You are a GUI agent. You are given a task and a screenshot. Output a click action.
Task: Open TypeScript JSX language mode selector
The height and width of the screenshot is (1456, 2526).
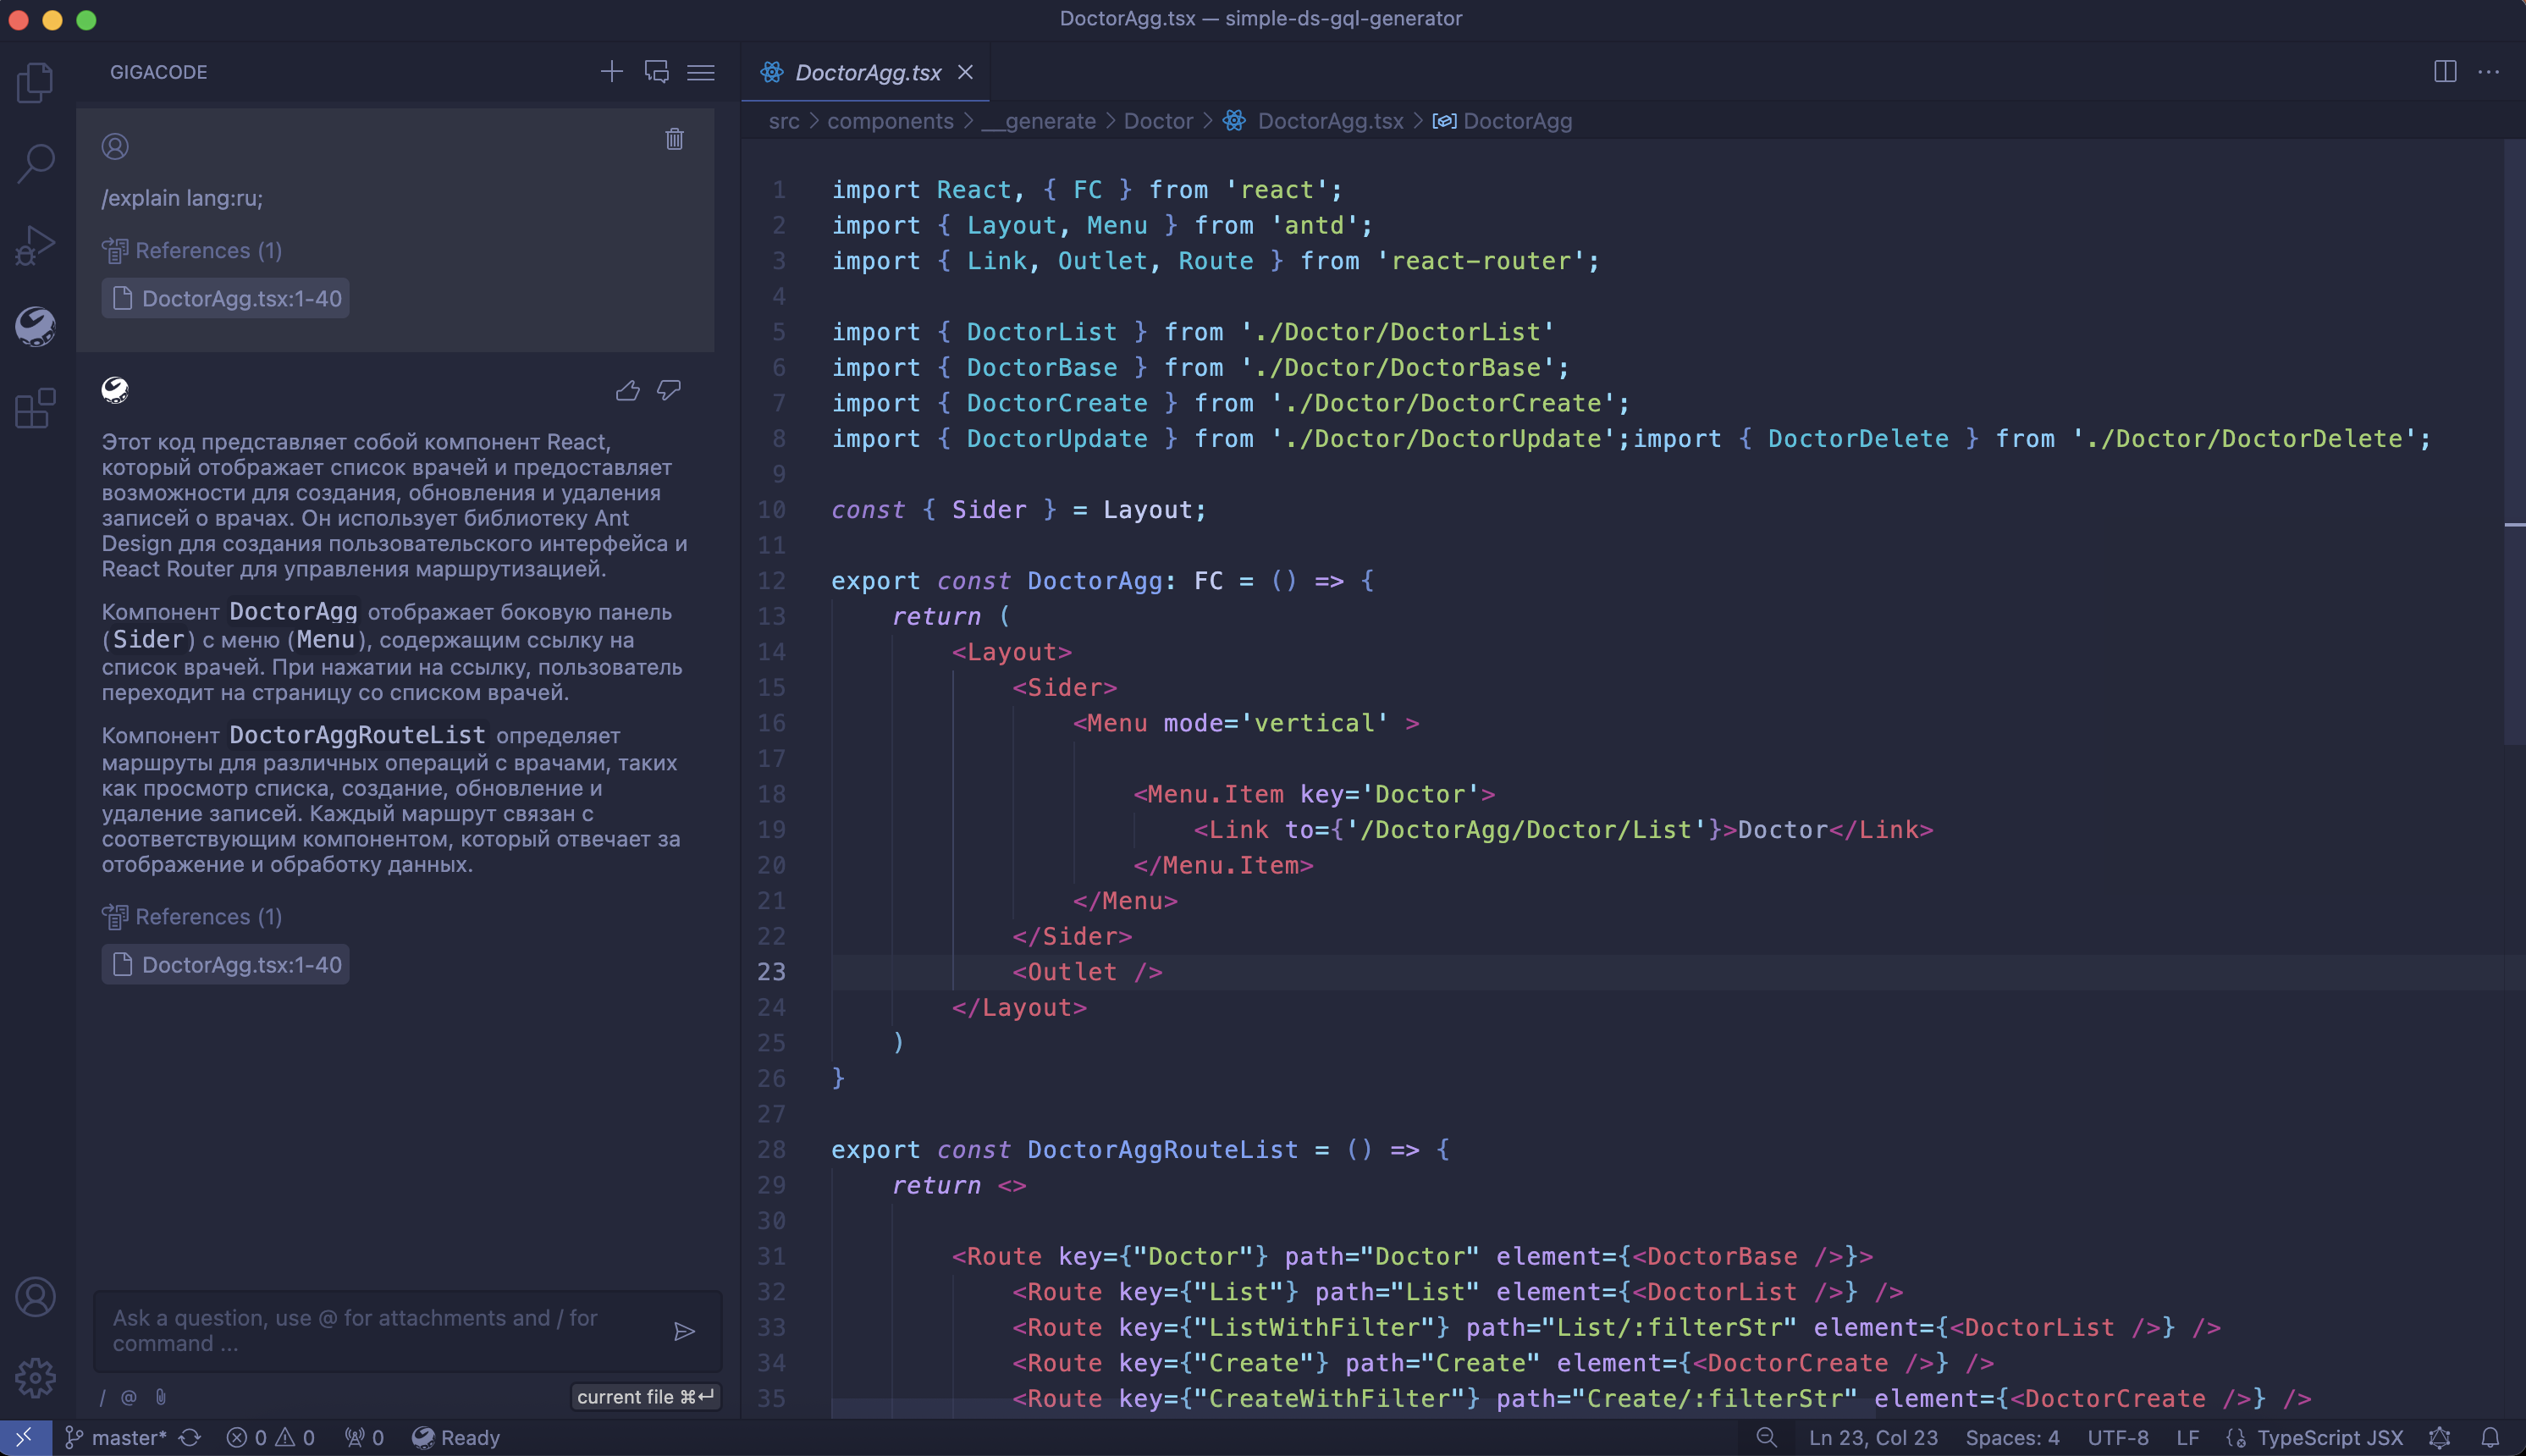2329,1437
